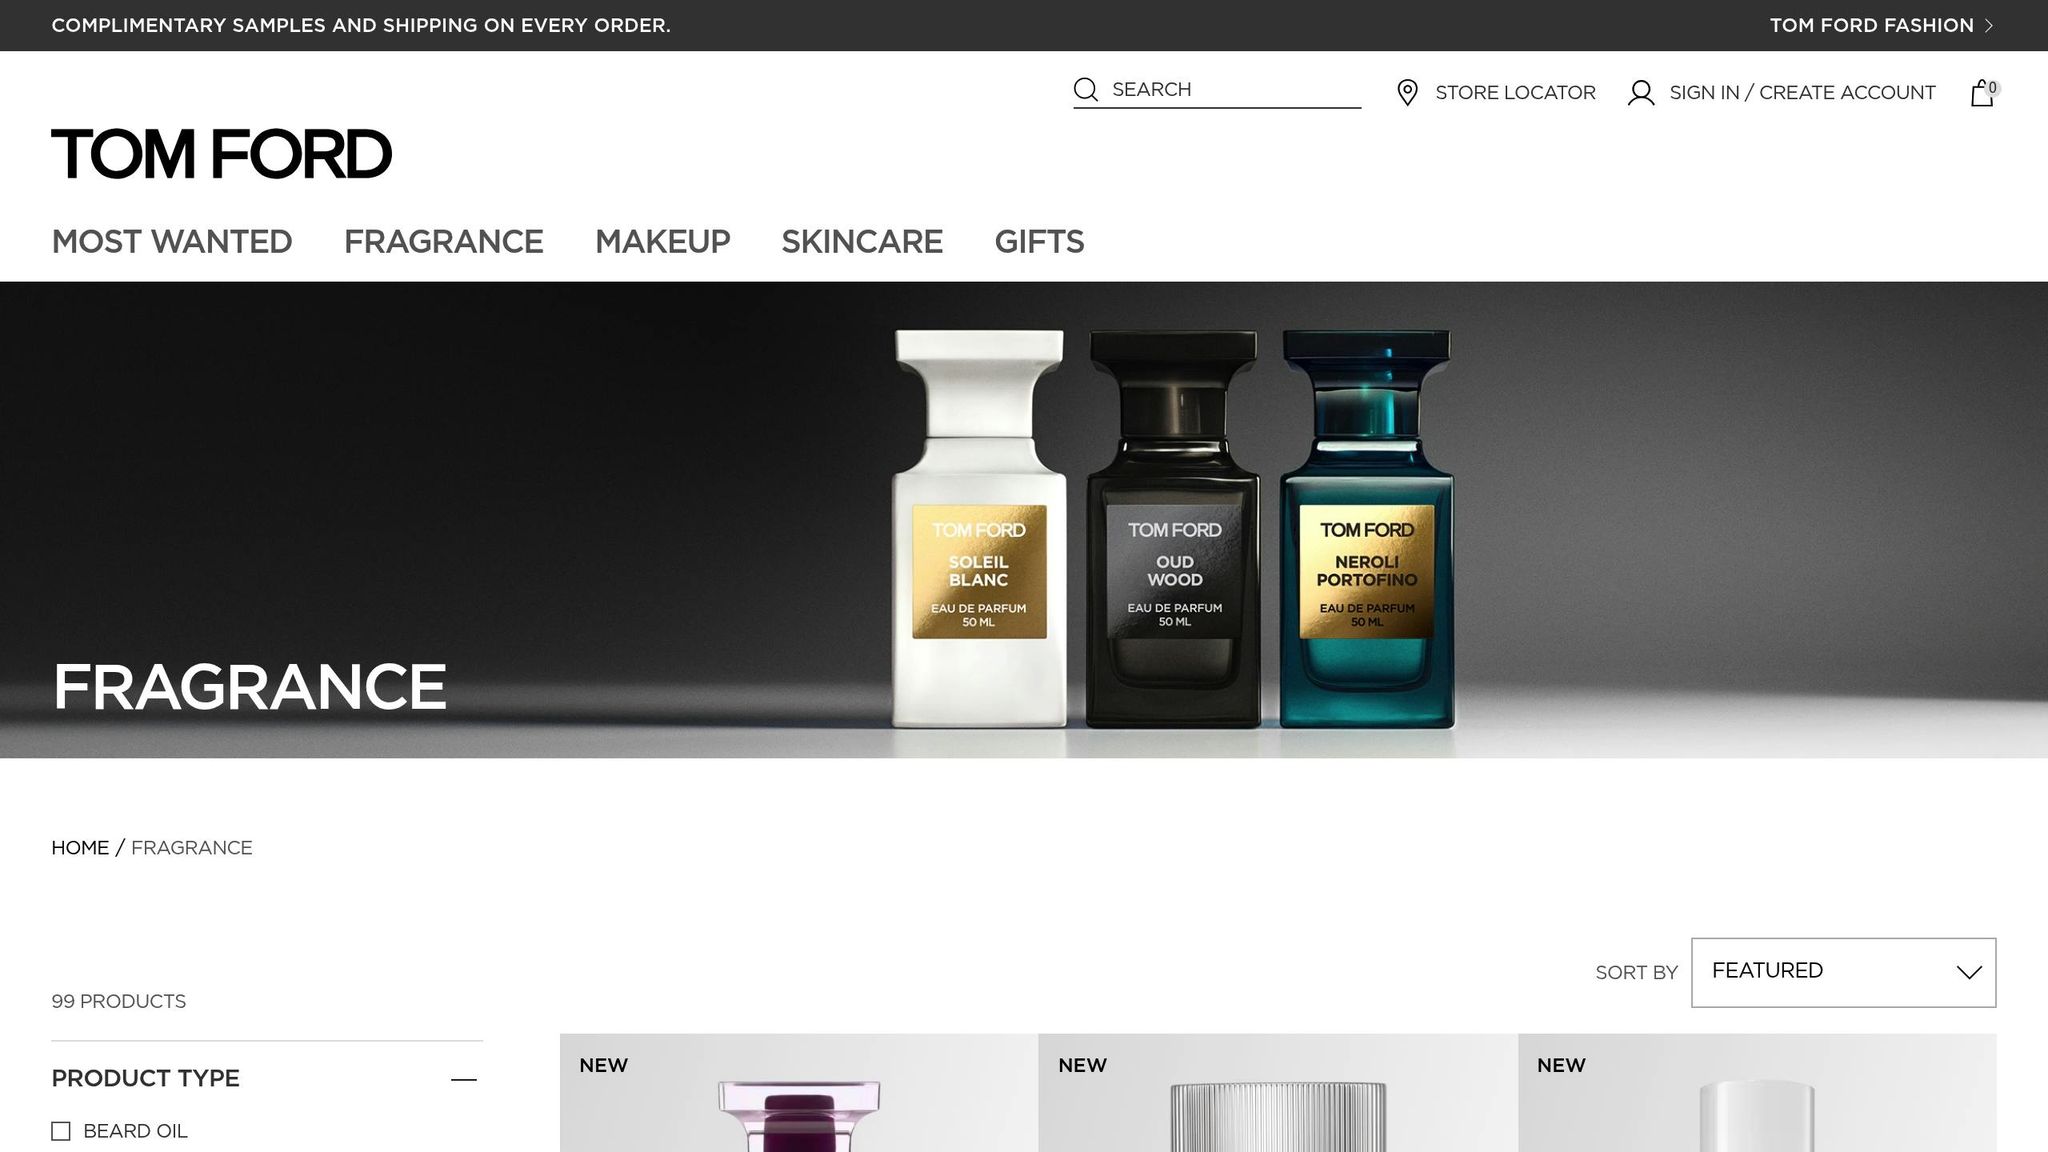
Task: Click Sign In / Create Account link
Action: 1802,93
